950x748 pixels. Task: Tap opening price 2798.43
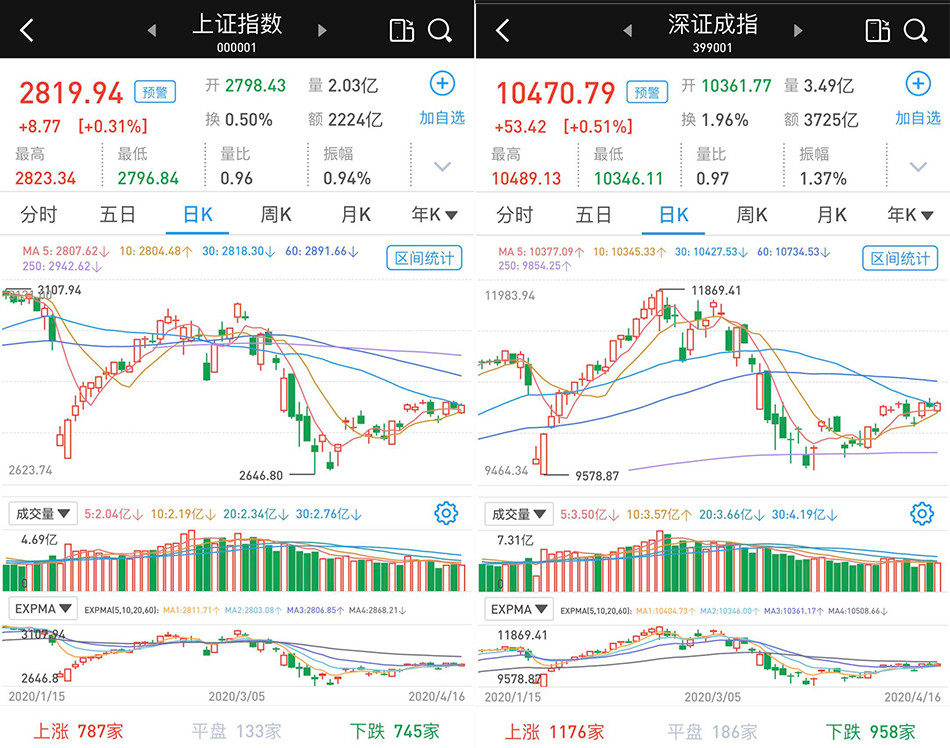255,85
